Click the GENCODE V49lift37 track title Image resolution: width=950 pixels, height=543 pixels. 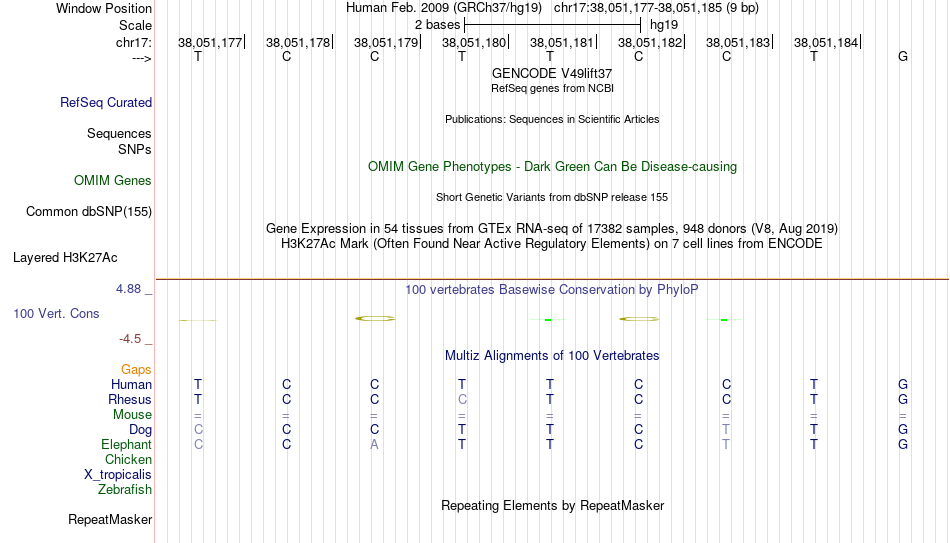click(552, 73)
